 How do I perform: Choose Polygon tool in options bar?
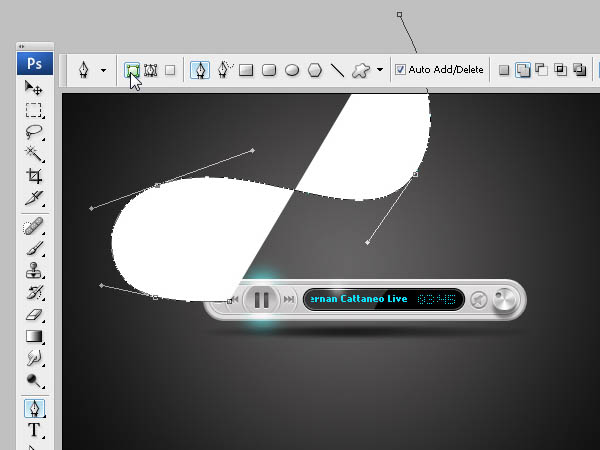pyautogui.click(x=315, y=70)
